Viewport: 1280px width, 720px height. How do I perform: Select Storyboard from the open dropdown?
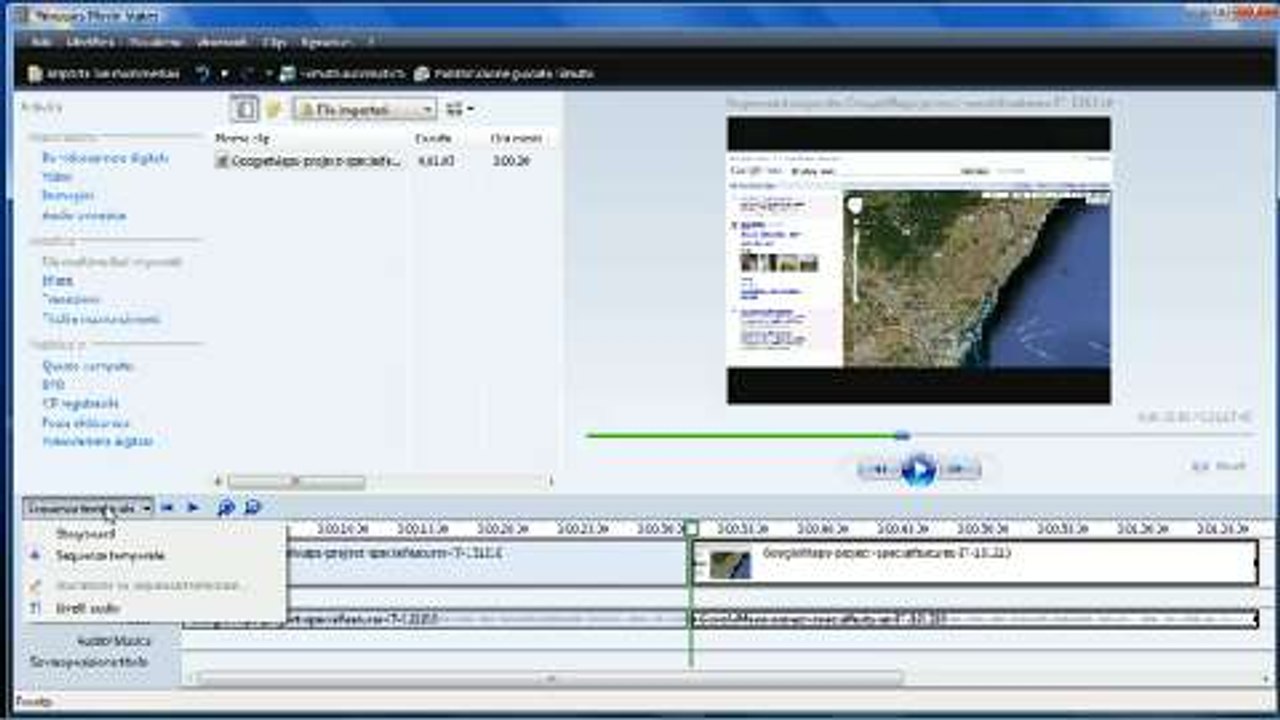click(x=85, y=534)
